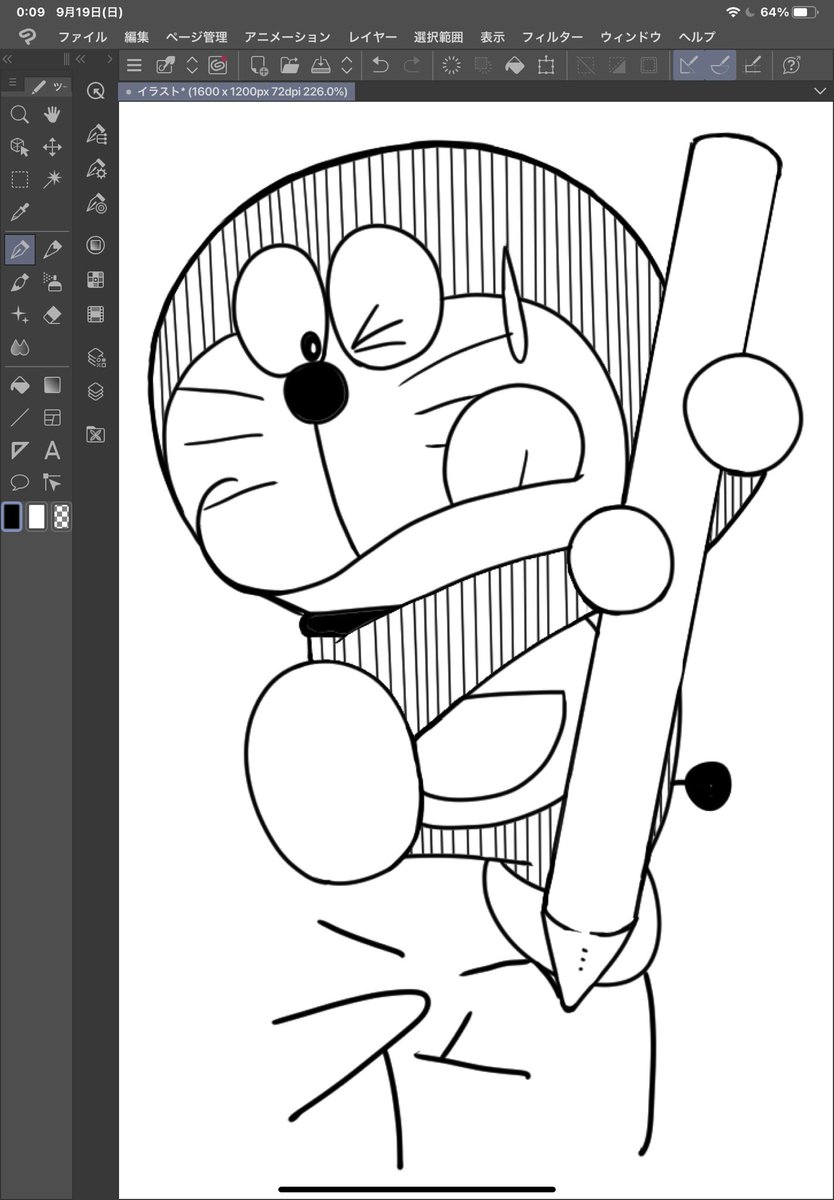The height and width of the screenshot is (1200, 834).
Task: Select the rectangular Selection area tool
Action: pyautogui.click(x=19, y=180)
